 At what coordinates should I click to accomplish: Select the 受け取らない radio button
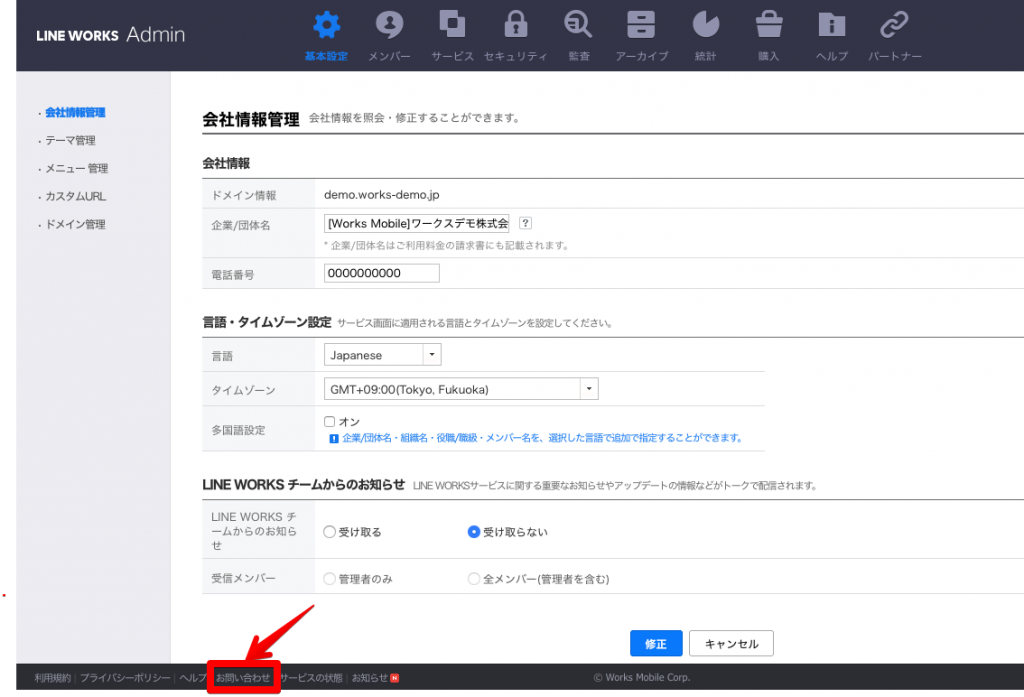[474, 532]
